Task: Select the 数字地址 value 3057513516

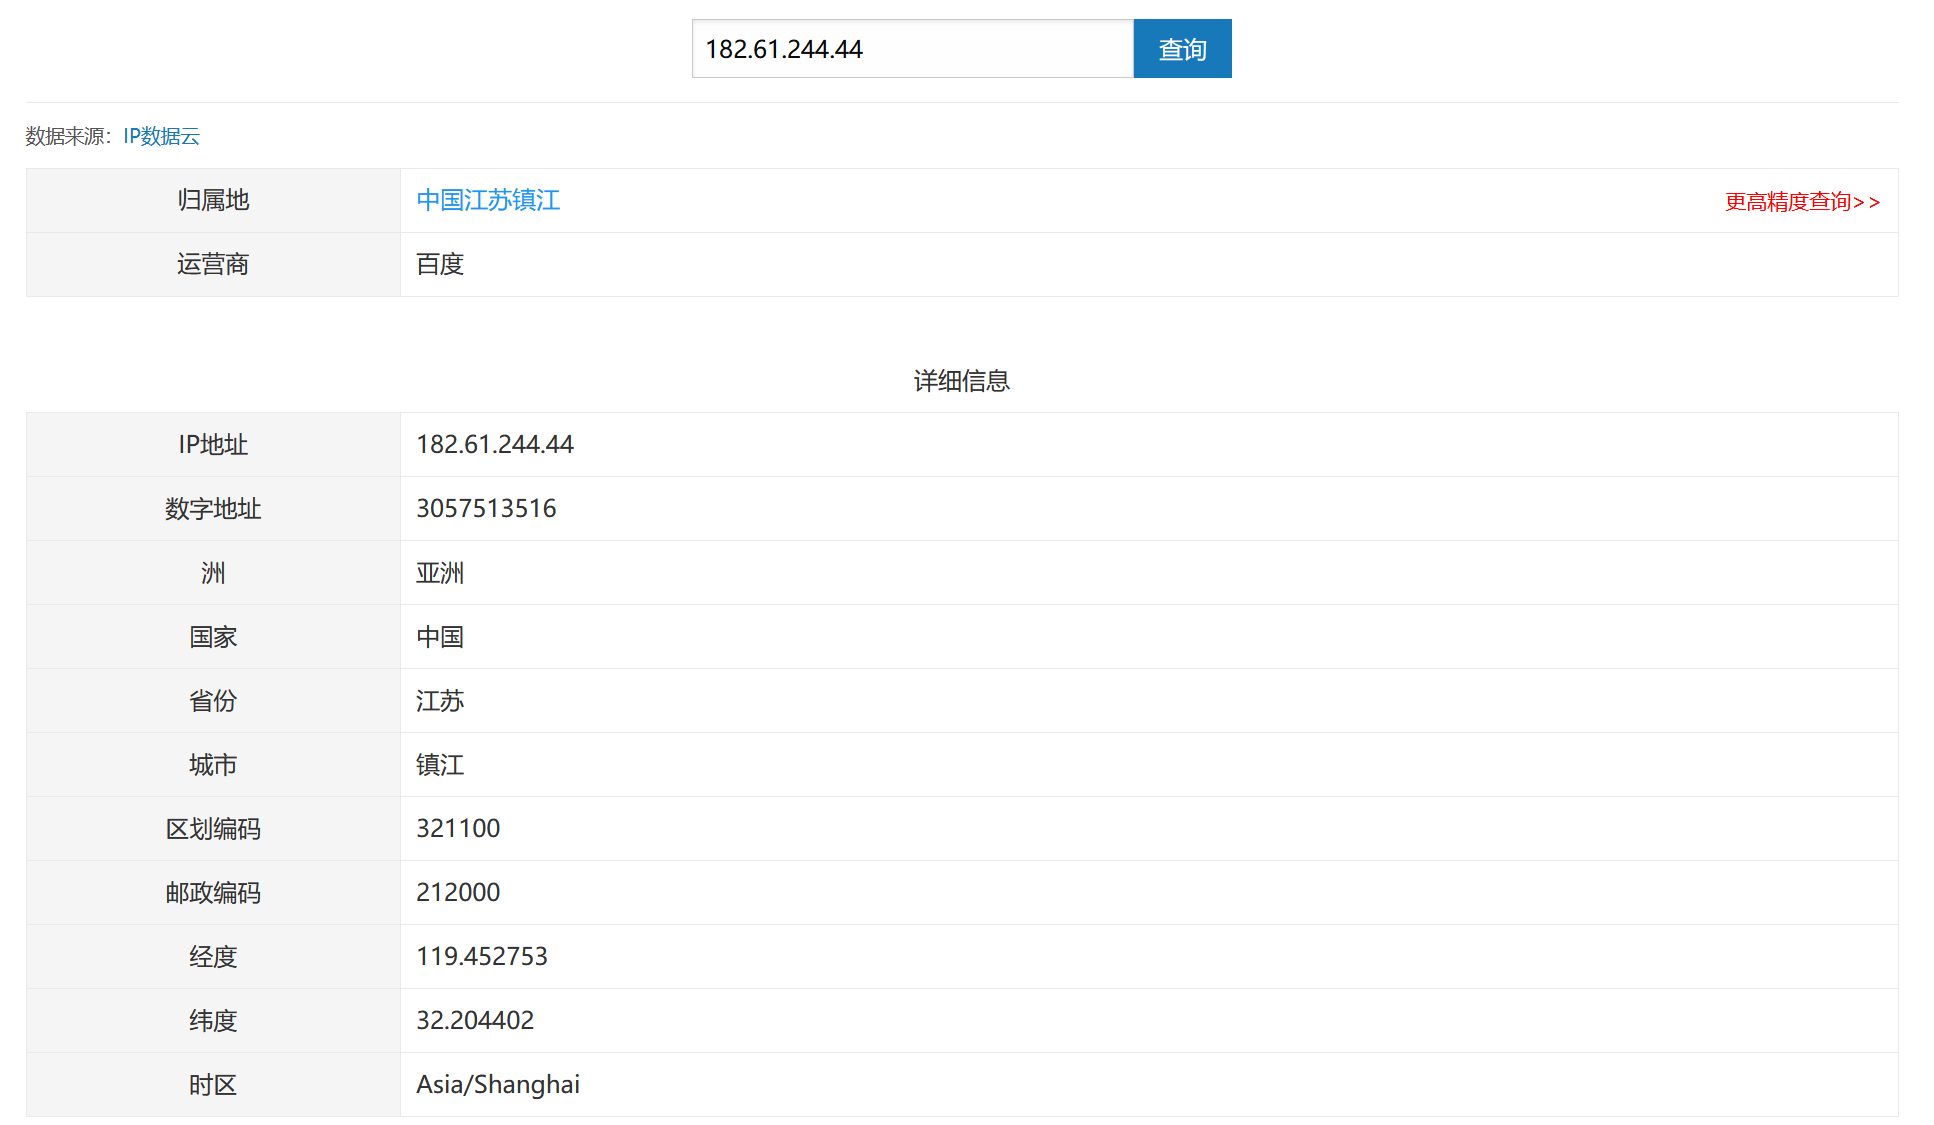Action: coord(486,508)
